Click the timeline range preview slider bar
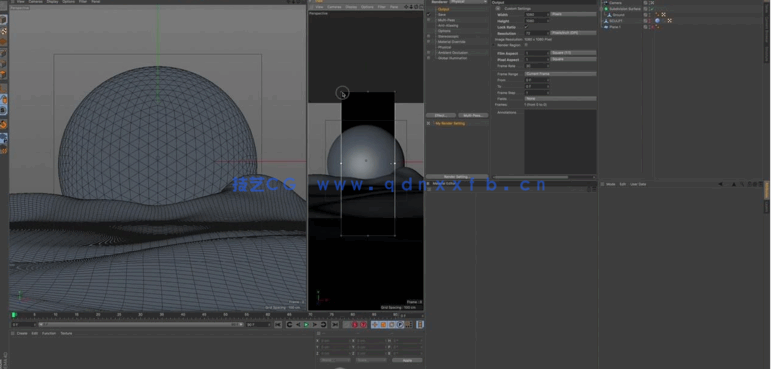This screenshot has width=775, height=369. coord(140,325)
